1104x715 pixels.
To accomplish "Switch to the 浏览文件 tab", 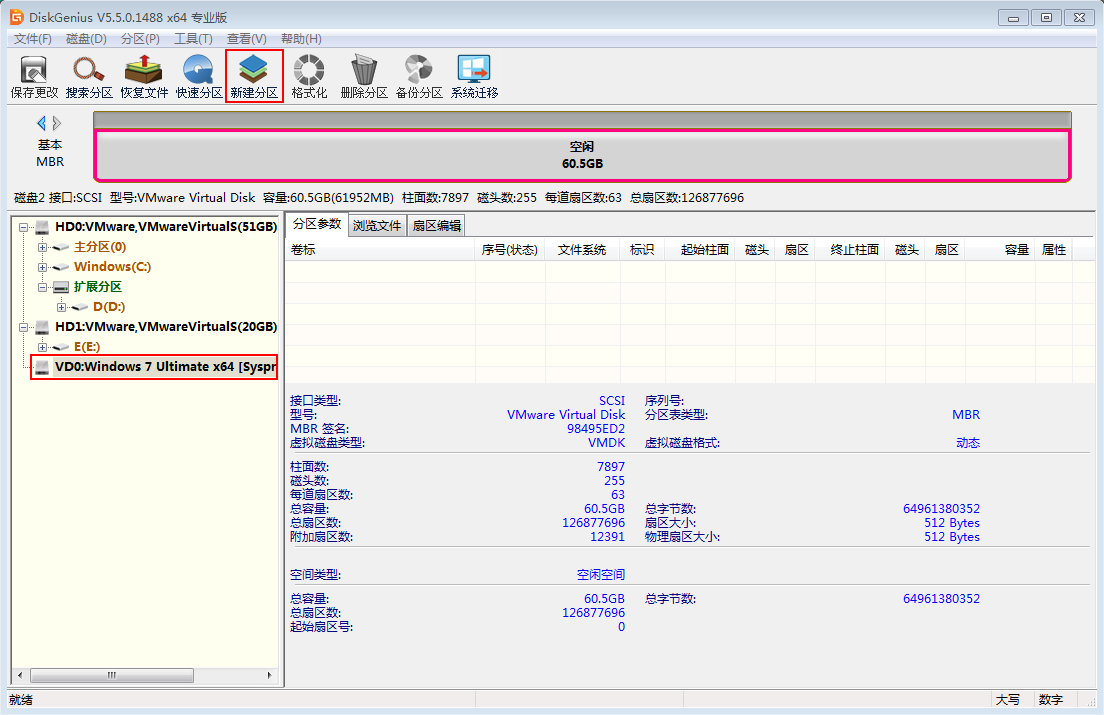I will [x=377, y=226].
